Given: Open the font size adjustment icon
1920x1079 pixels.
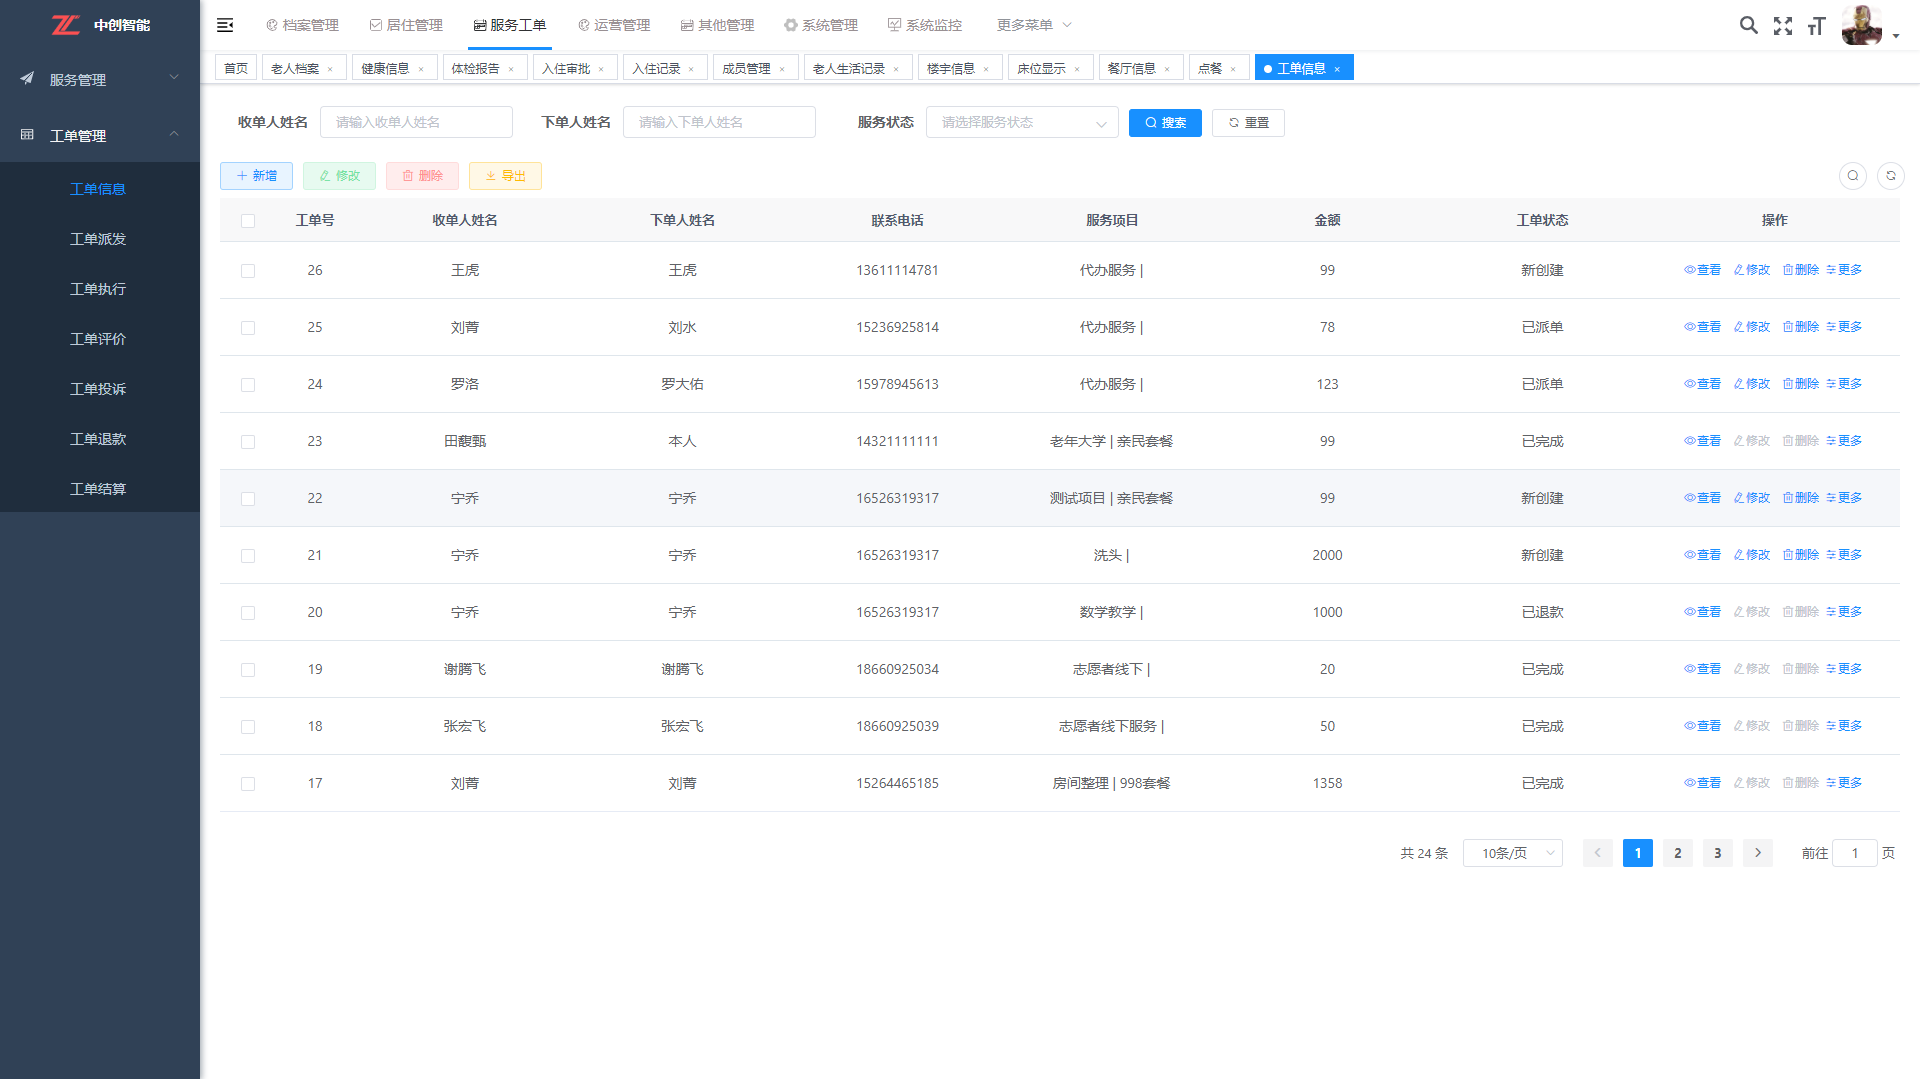Looking at the screenshot, I should click(1816, 26).
